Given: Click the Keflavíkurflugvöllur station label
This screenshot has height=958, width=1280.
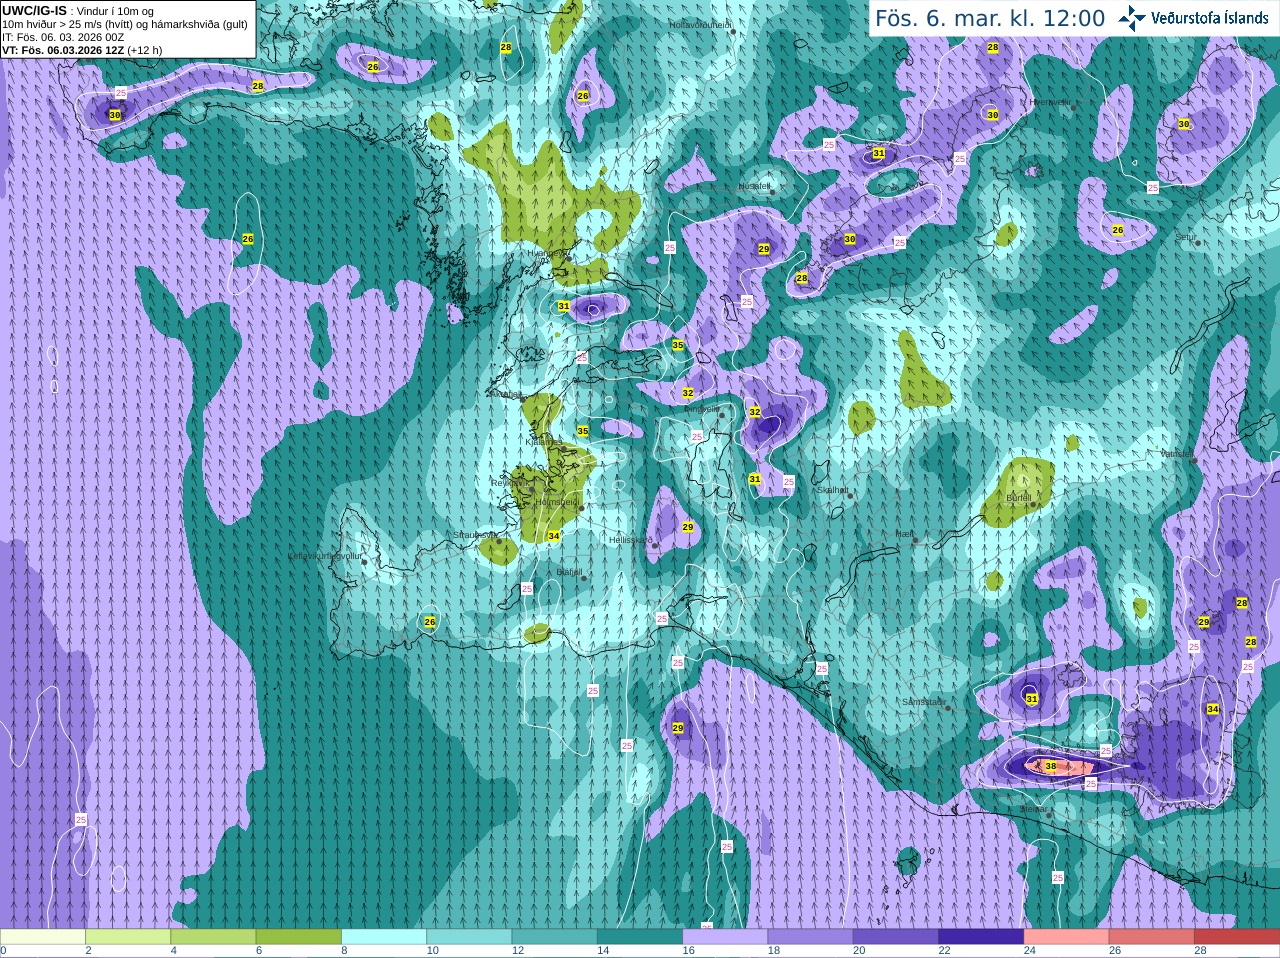Looking at the screenshot, I should (325, 555).
